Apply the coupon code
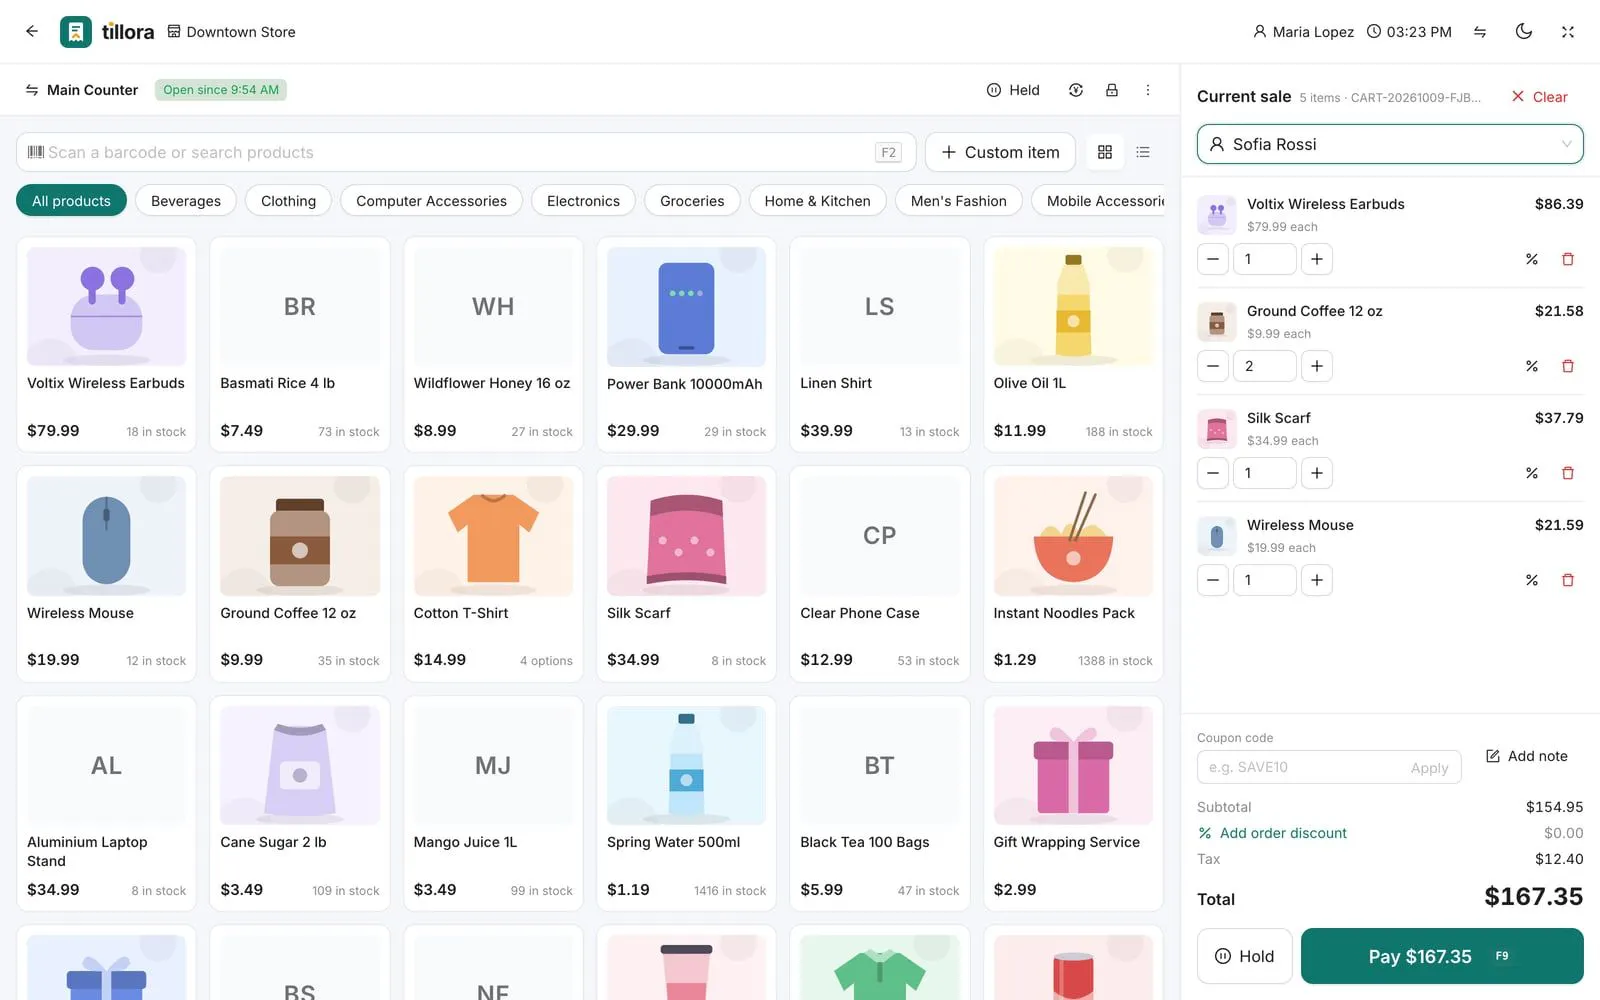This screenshot has height=1000, width=1600. click(x=1429, y=768)
